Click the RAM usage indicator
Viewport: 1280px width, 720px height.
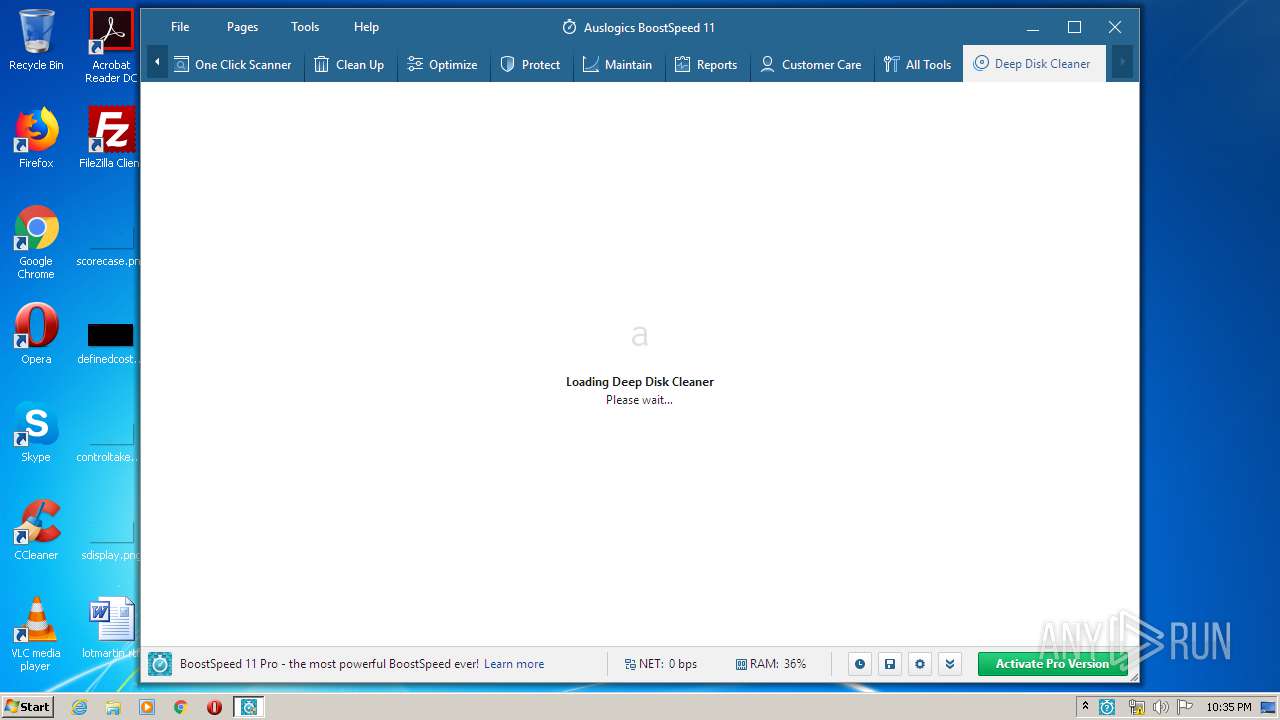(x=771, y=664)
